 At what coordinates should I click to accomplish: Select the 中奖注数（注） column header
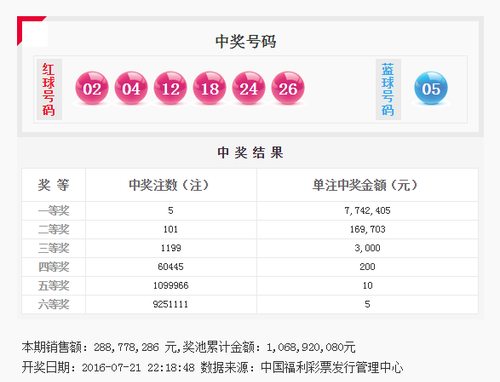pos(169,185)
